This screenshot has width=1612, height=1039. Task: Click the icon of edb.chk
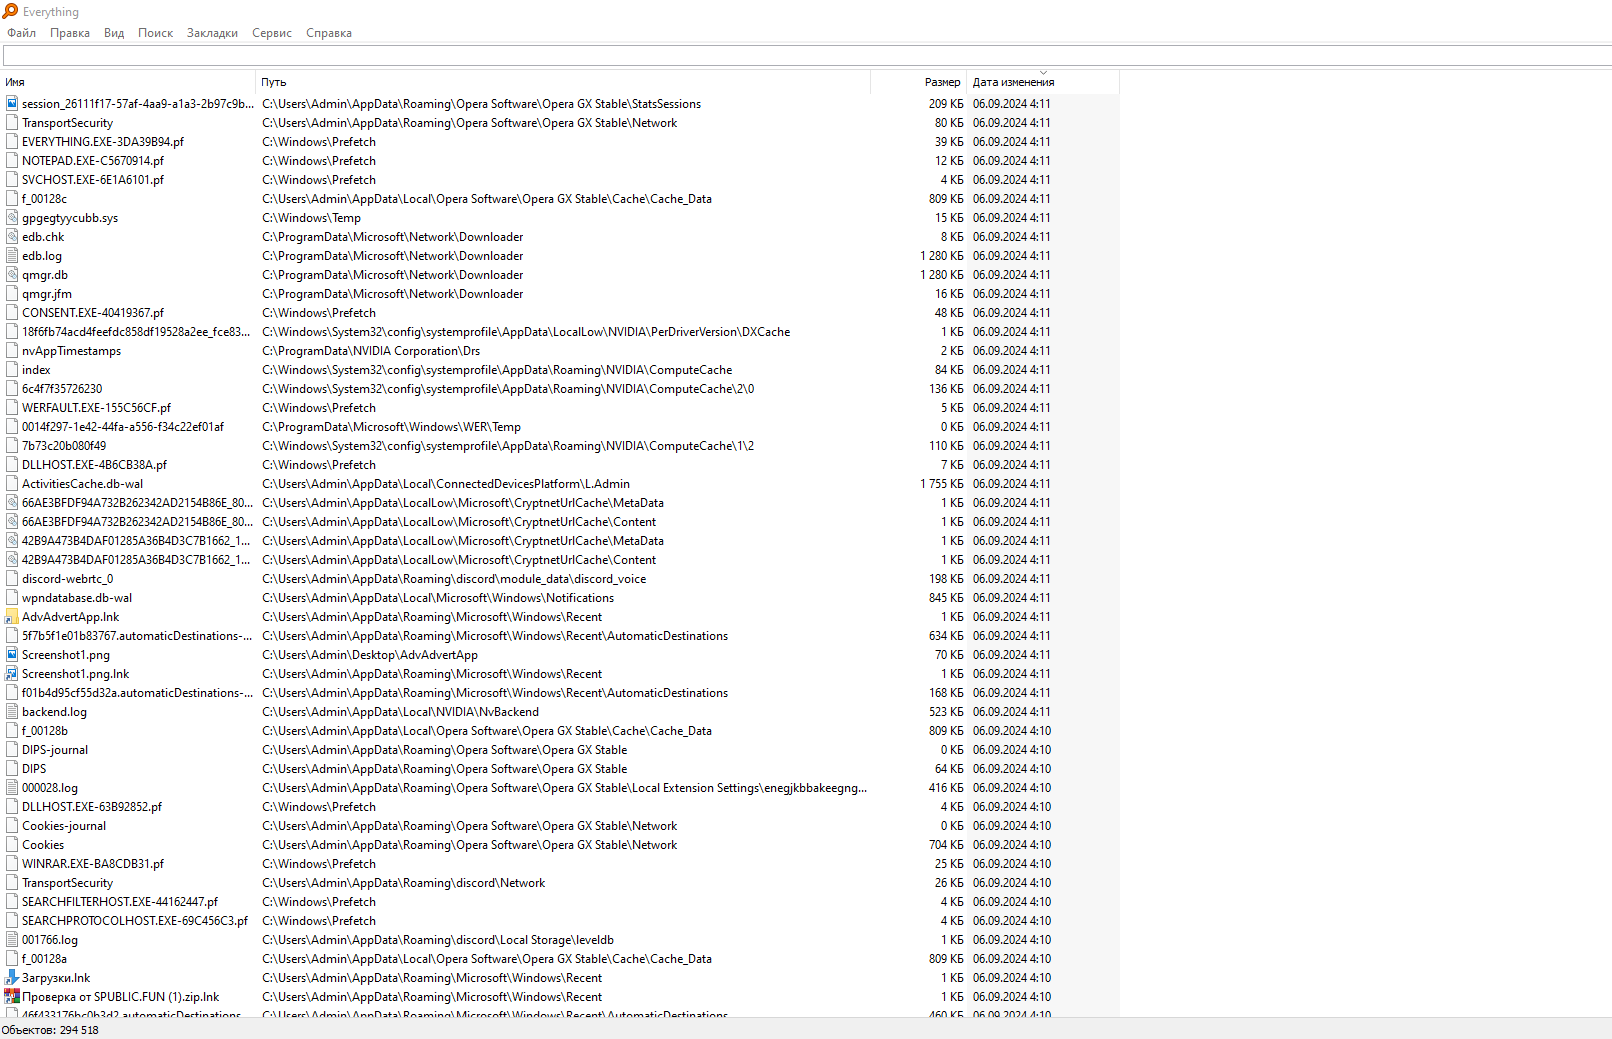tap(12, 236)
